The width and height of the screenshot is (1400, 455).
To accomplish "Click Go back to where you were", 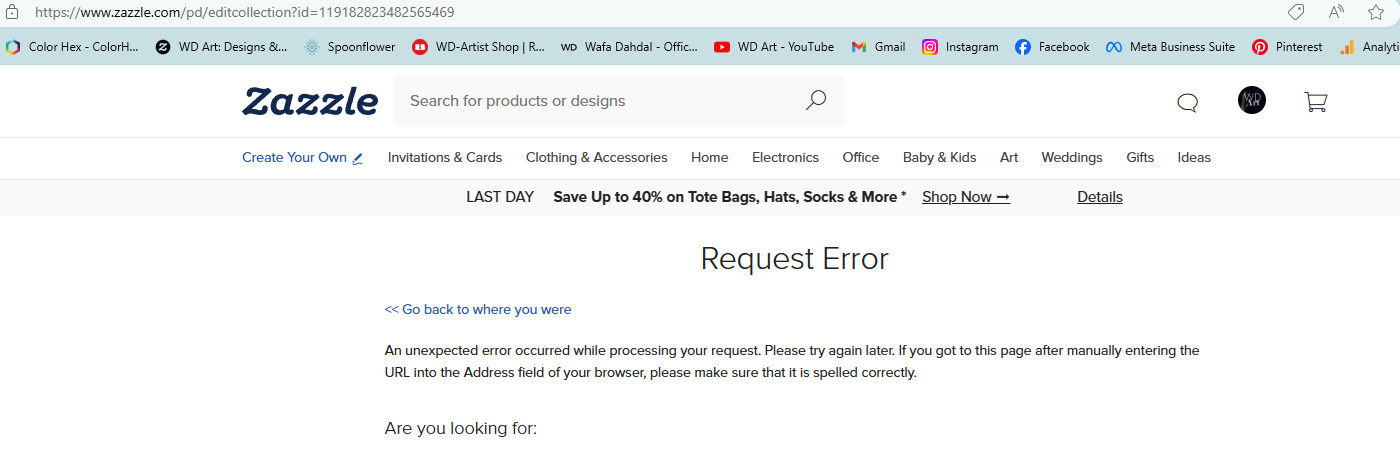I will tap(478, 310).
